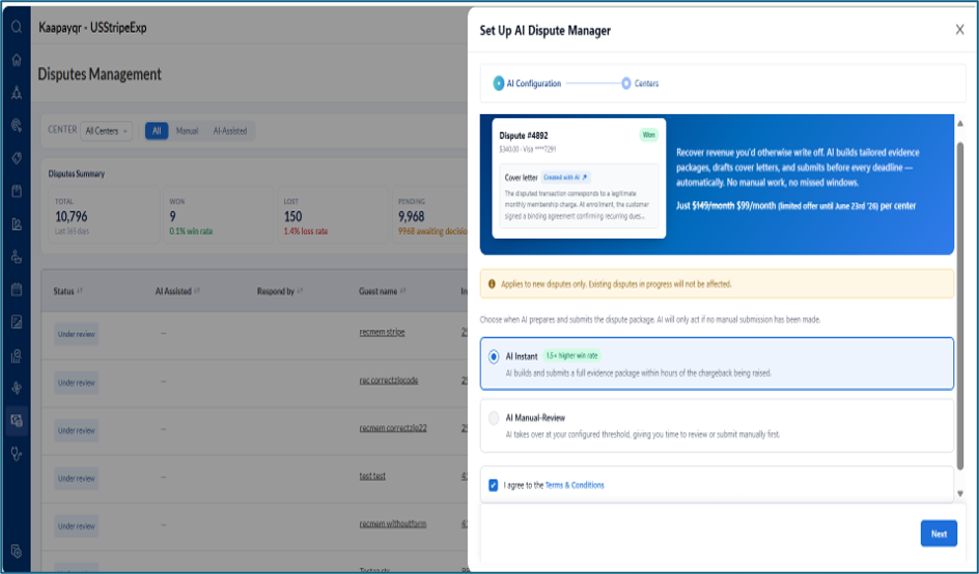979x574 pixels.
Task: Click the 'Created with AI' badge
Action: pos(565,177)
